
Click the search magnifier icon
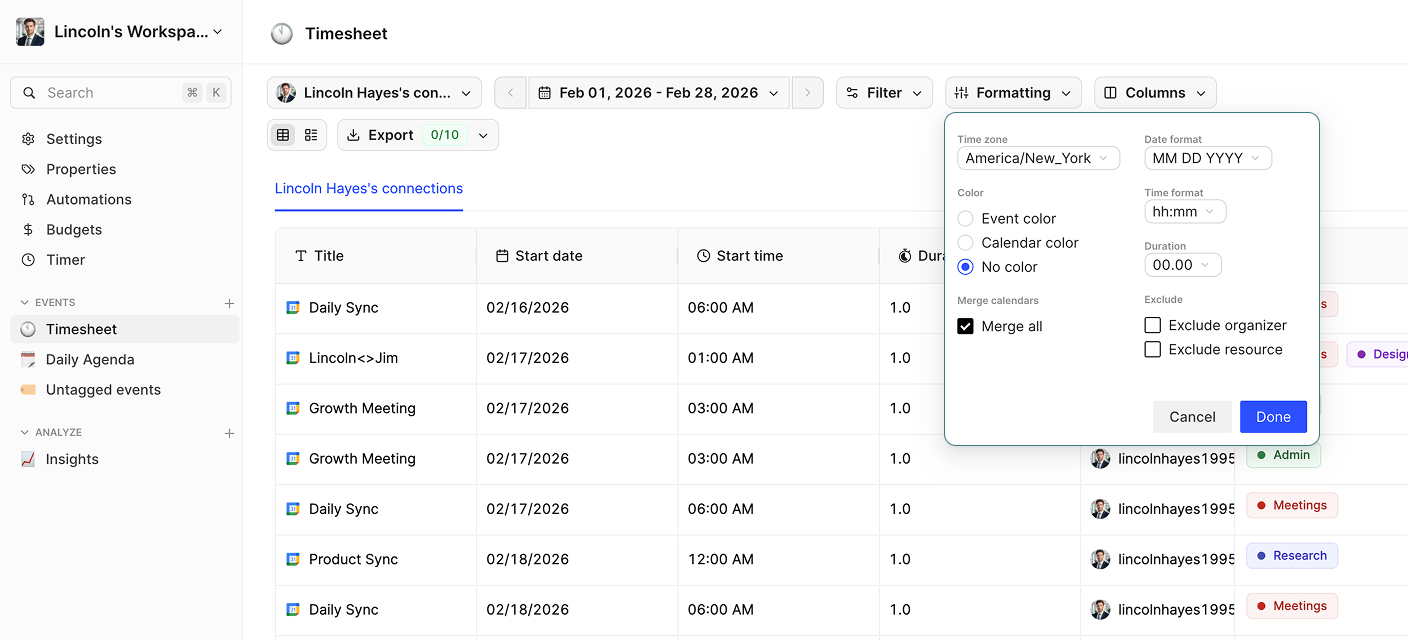pyautogui.click(x=29, y=93)
